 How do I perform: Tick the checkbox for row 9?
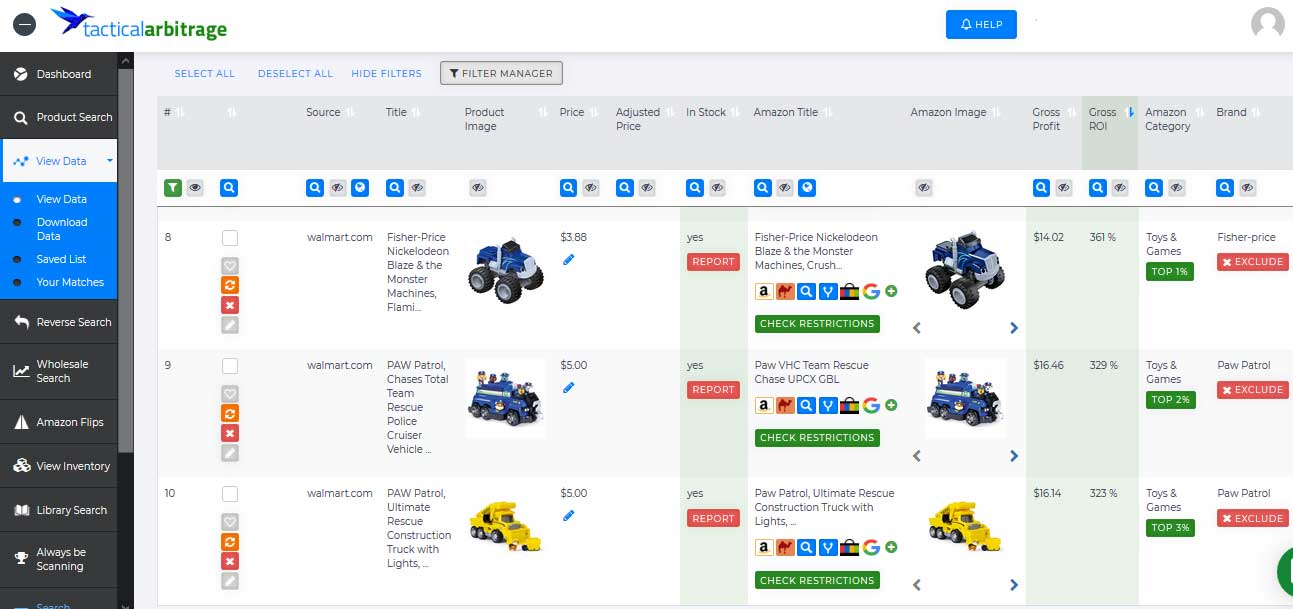click(230, 366)
